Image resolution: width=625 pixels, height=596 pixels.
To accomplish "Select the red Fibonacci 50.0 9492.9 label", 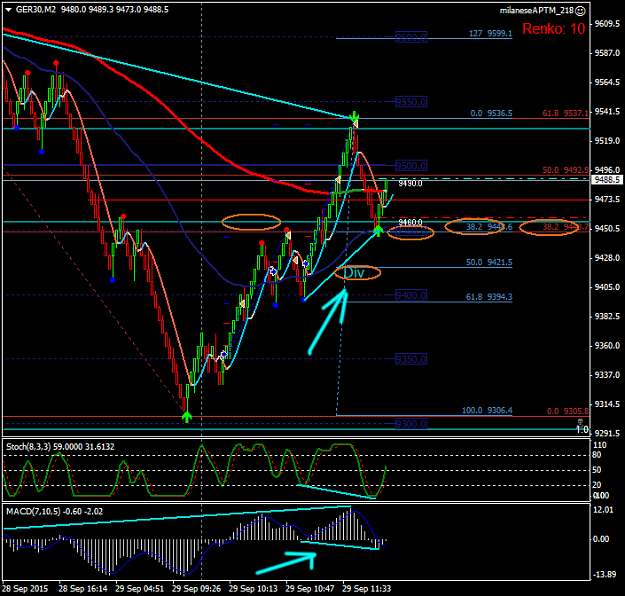I will click(566, 170).
